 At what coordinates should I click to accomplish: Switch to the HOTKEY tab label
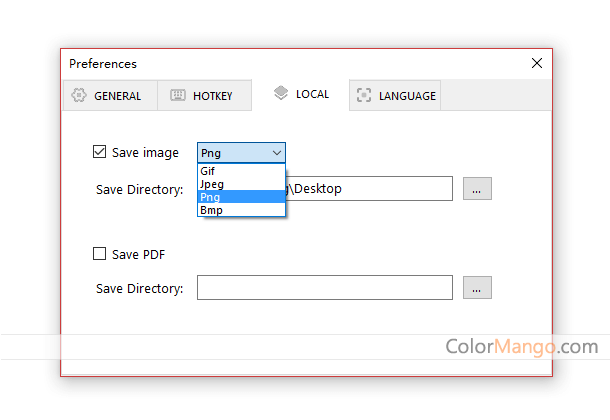click(212, 96)
